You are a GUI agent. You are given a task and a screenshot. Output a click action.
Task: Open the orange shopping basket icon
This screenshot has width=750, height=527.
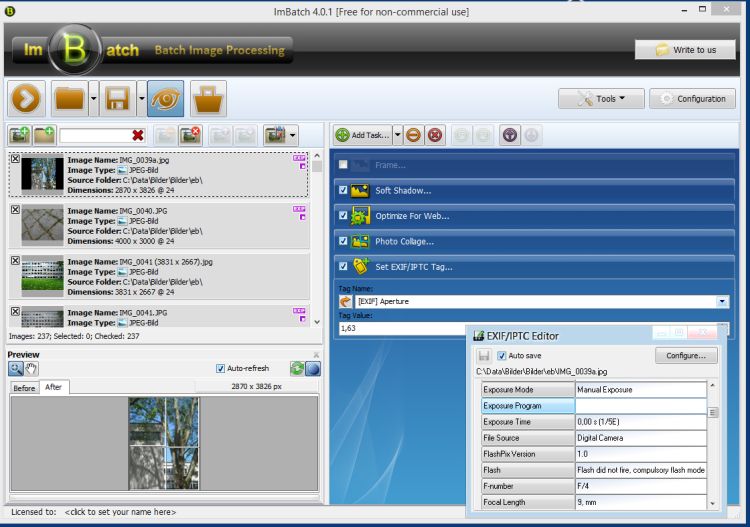coord(208,99)
